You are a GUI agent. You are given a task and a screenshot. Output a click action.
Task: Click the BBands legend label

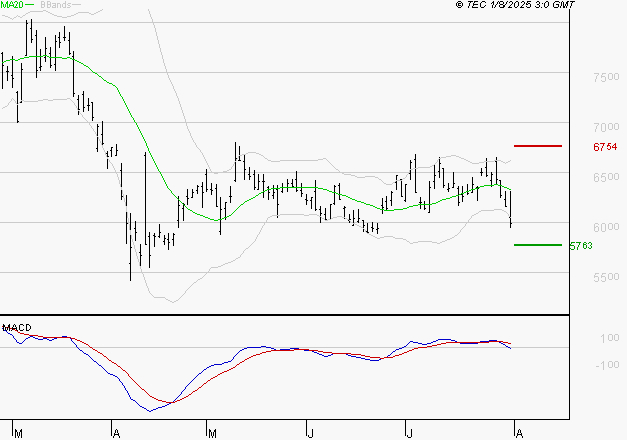56,5
